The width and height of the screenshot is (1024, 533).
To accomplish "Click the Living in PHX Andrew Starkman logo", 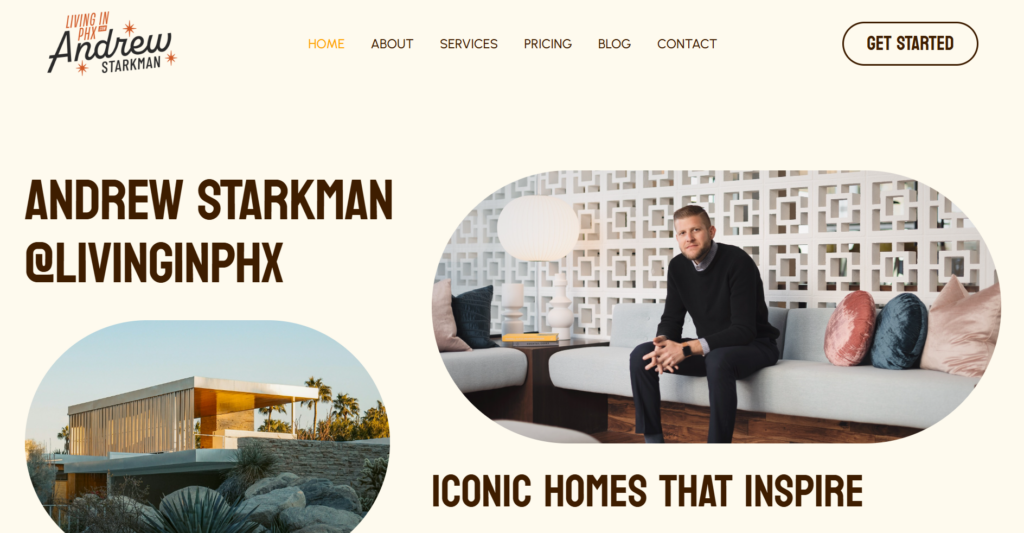I will click(x=112, y=43).
